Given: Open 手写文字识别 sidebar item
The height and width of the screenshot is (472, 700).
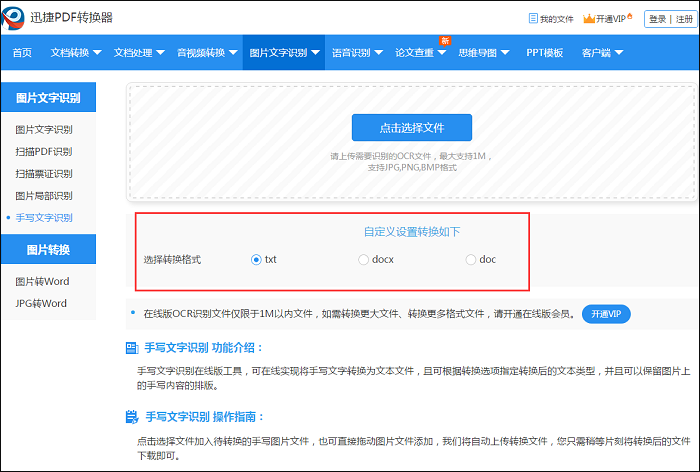Looking at the screenshot, I should click(44, 217).
